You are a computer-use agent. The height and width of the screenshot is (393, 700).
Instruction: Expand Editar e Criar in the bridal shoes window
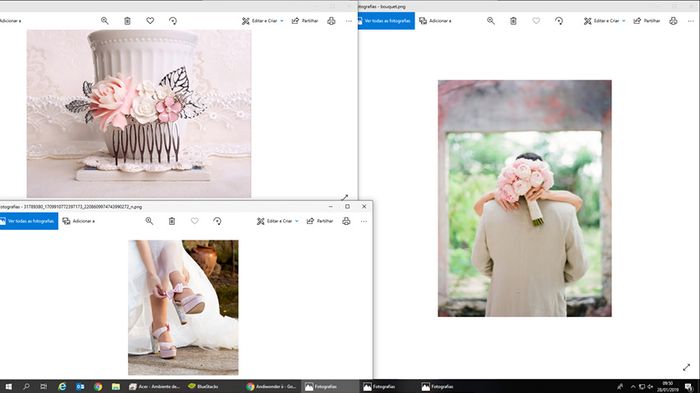pyautogui.click(x=278, y=221)
